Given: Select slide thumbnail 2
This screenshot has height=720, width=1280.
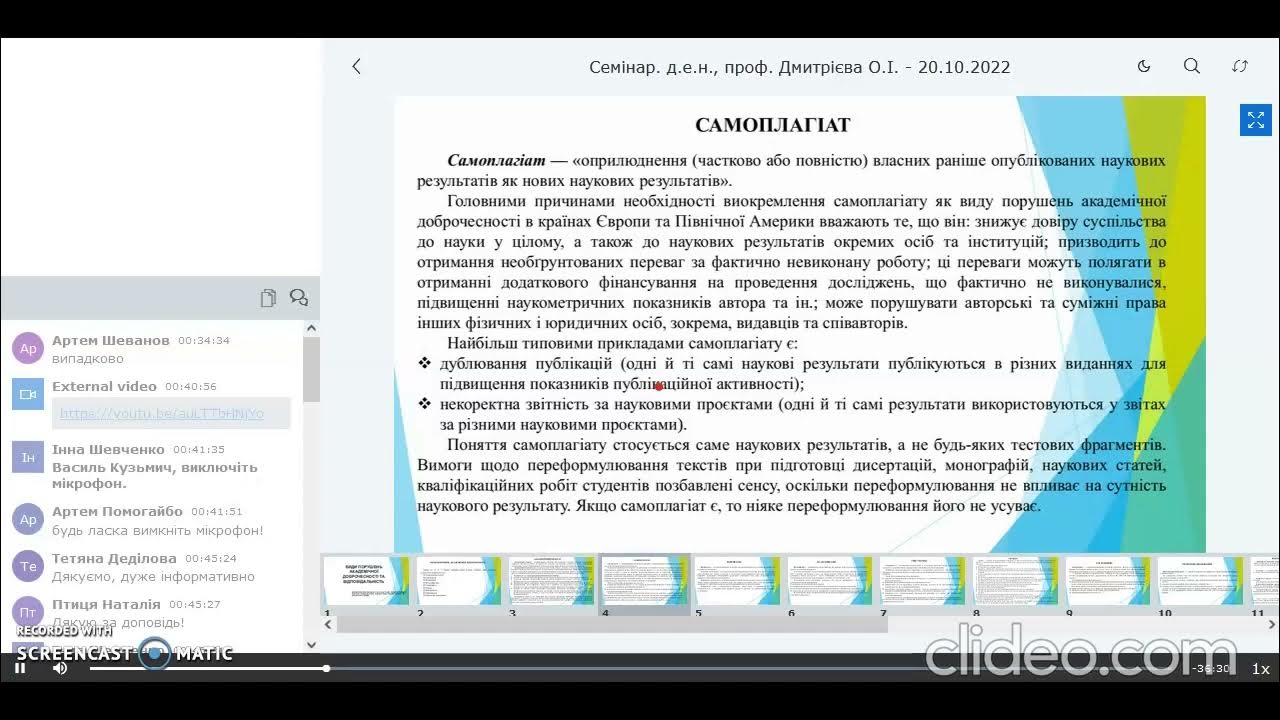Looking at the screenshot, I should click(459, 580).
